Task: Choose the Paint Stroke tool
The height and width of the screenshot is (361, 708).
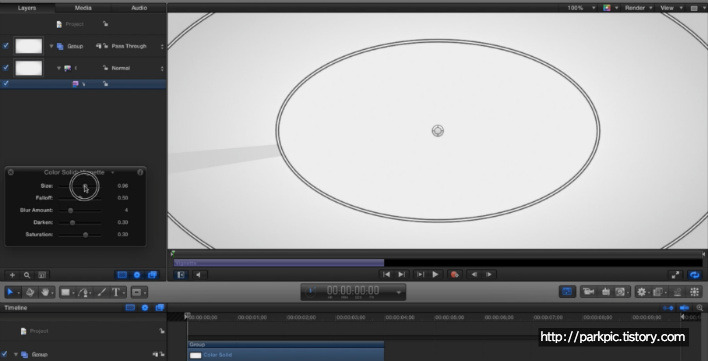Action: (x=102, y=292)
